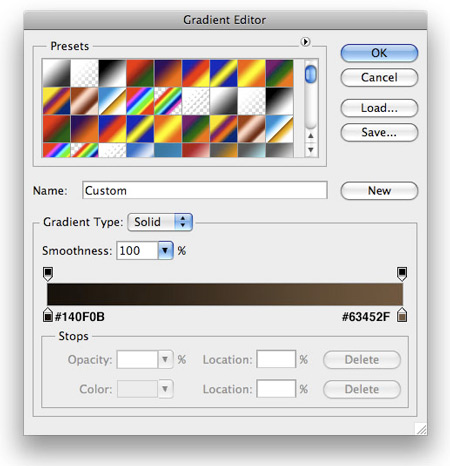This screenshot has width=450, height=466.
Task: Pick second-row transparent stripes gradient preset
Action: tap(196, 101)
